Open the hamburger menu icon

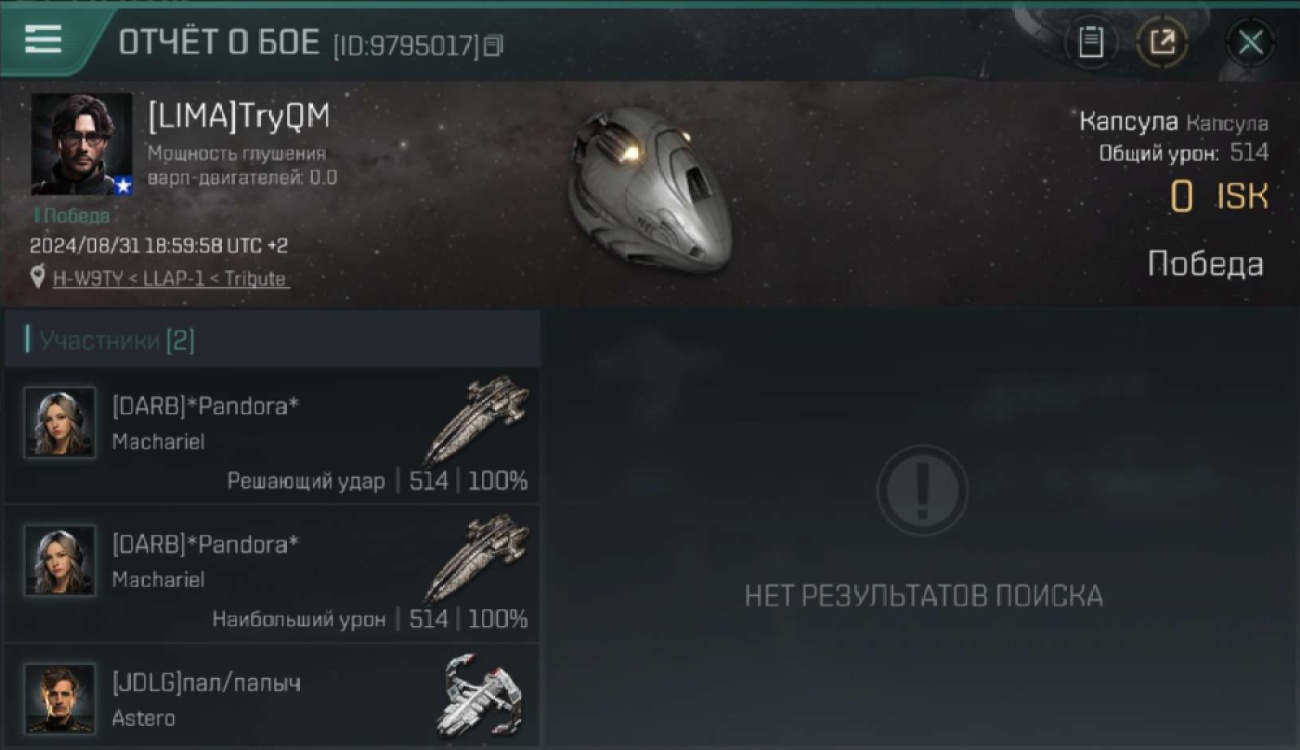pos(43,40)
